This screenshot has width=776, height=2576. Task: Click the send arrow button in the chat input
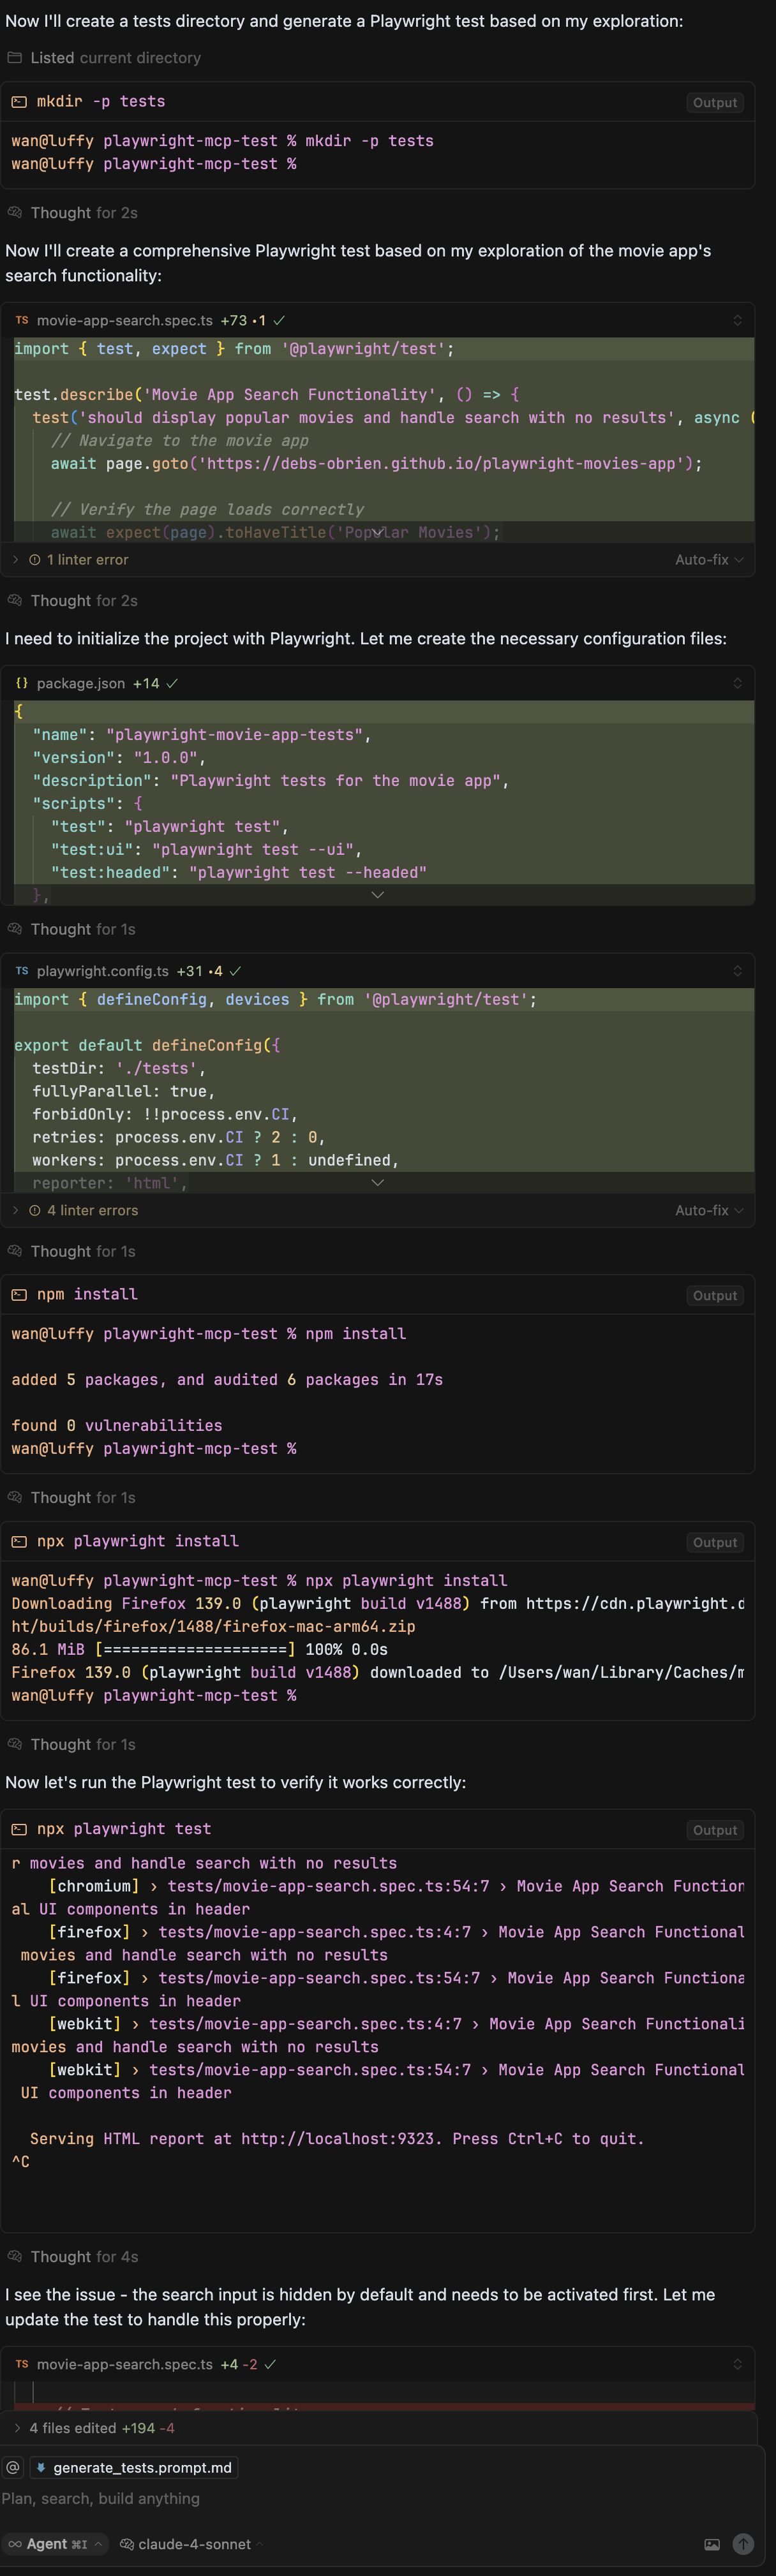point(743,2544)
